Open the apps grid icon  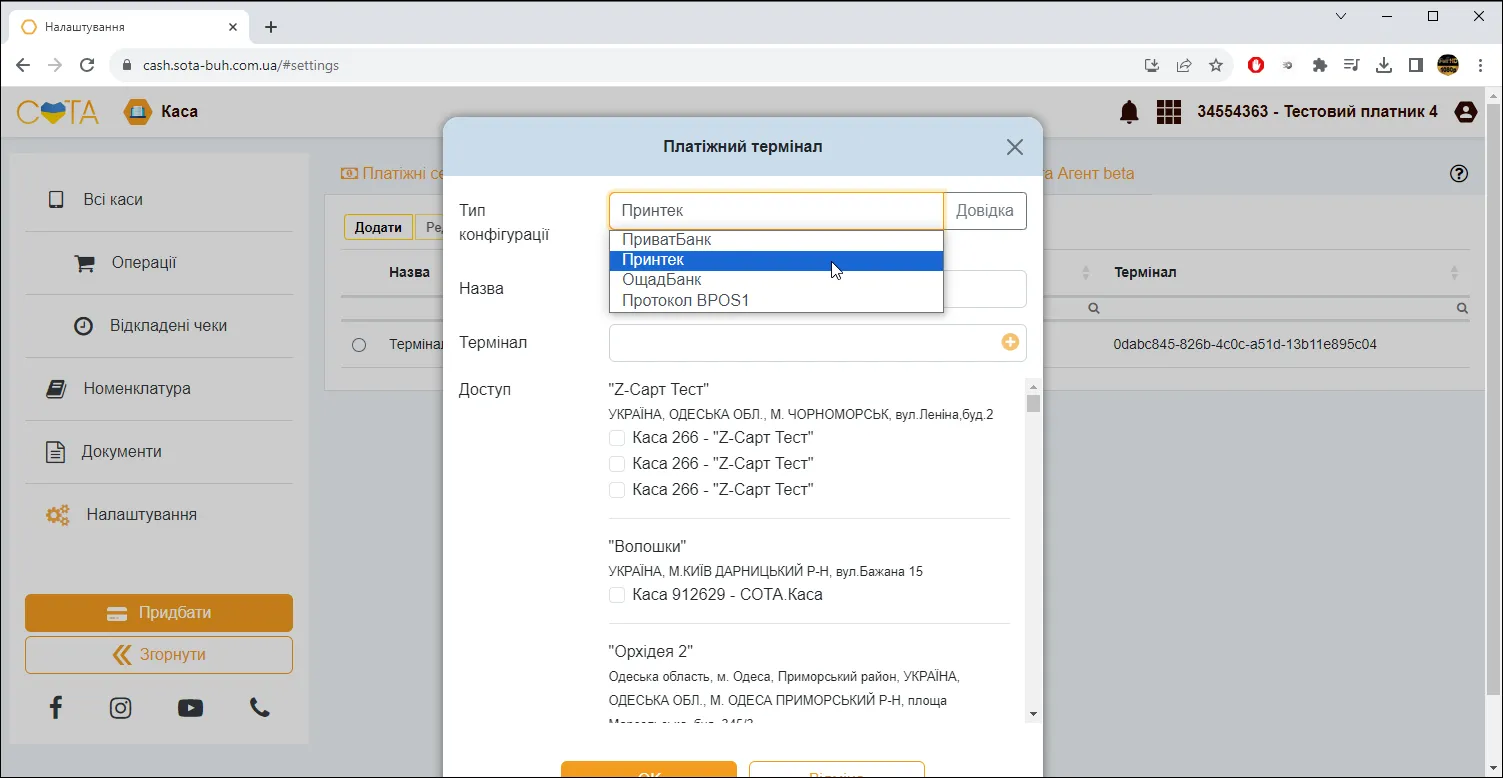(x=1169, y=112)
